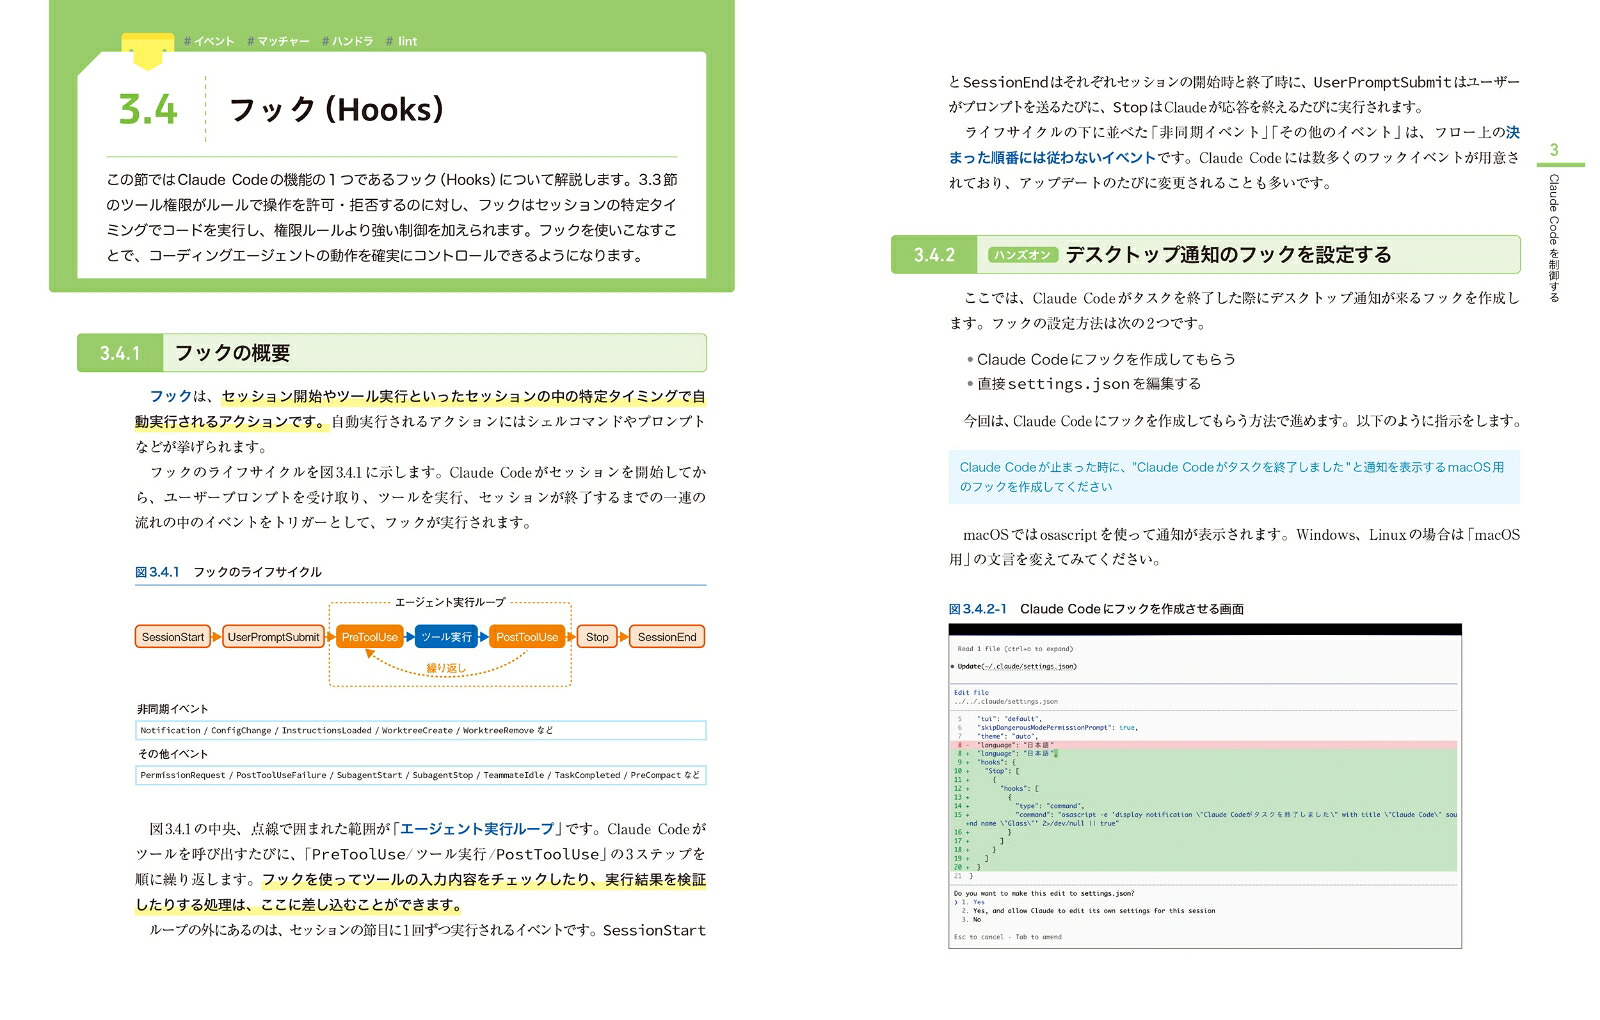Screen dimensions: 1600x1020
Task: Click the 非同期イベント label
Action: tap(172, 709)
